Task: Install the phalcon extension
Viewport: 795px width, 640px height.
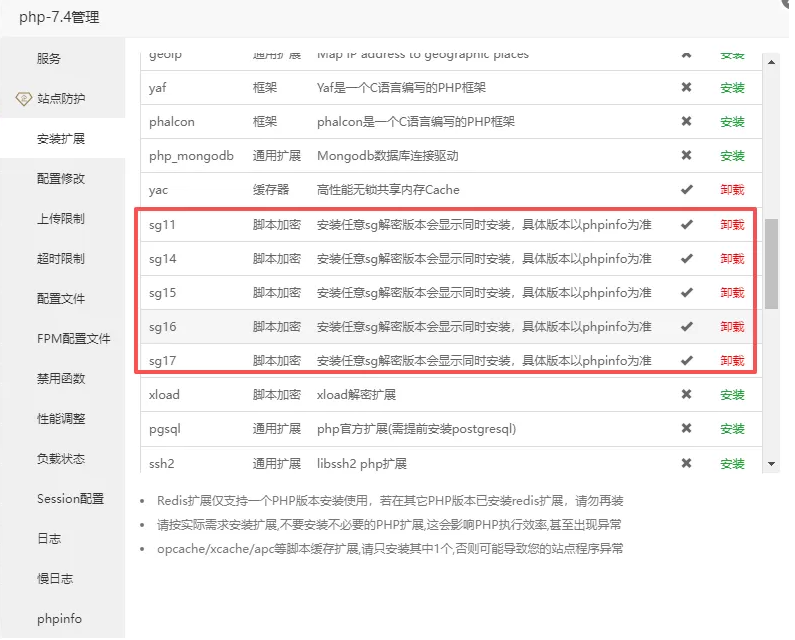Action: tap(732, 122)
